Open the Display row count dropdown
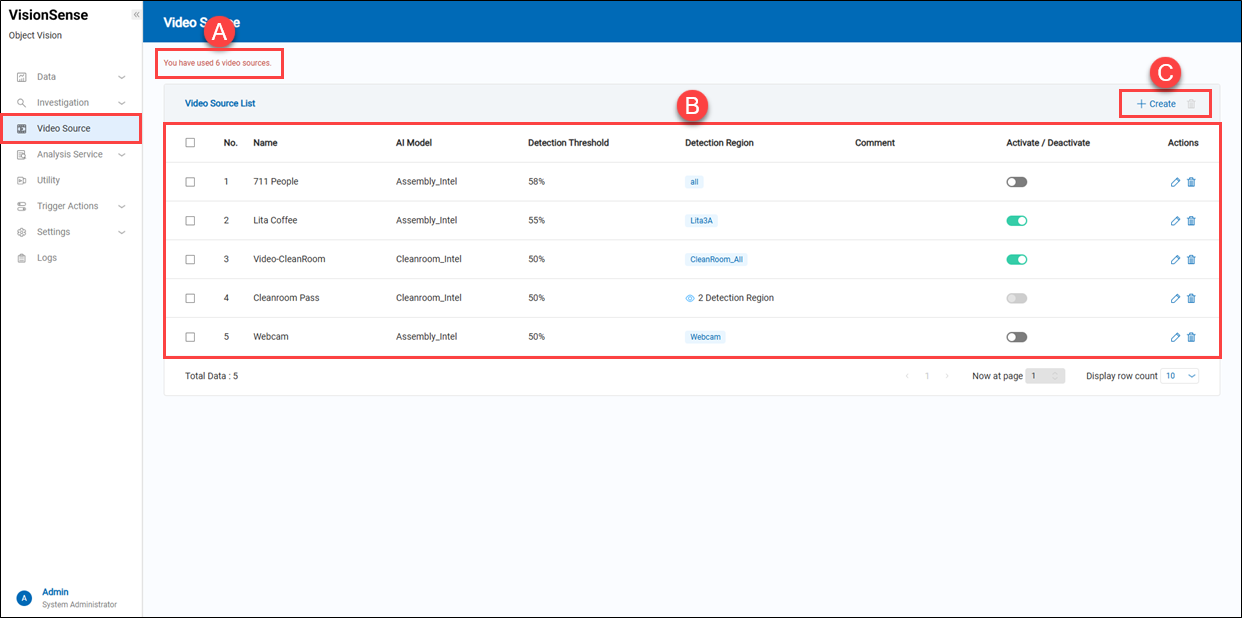1242x618 pixels. pos(1178,376)
